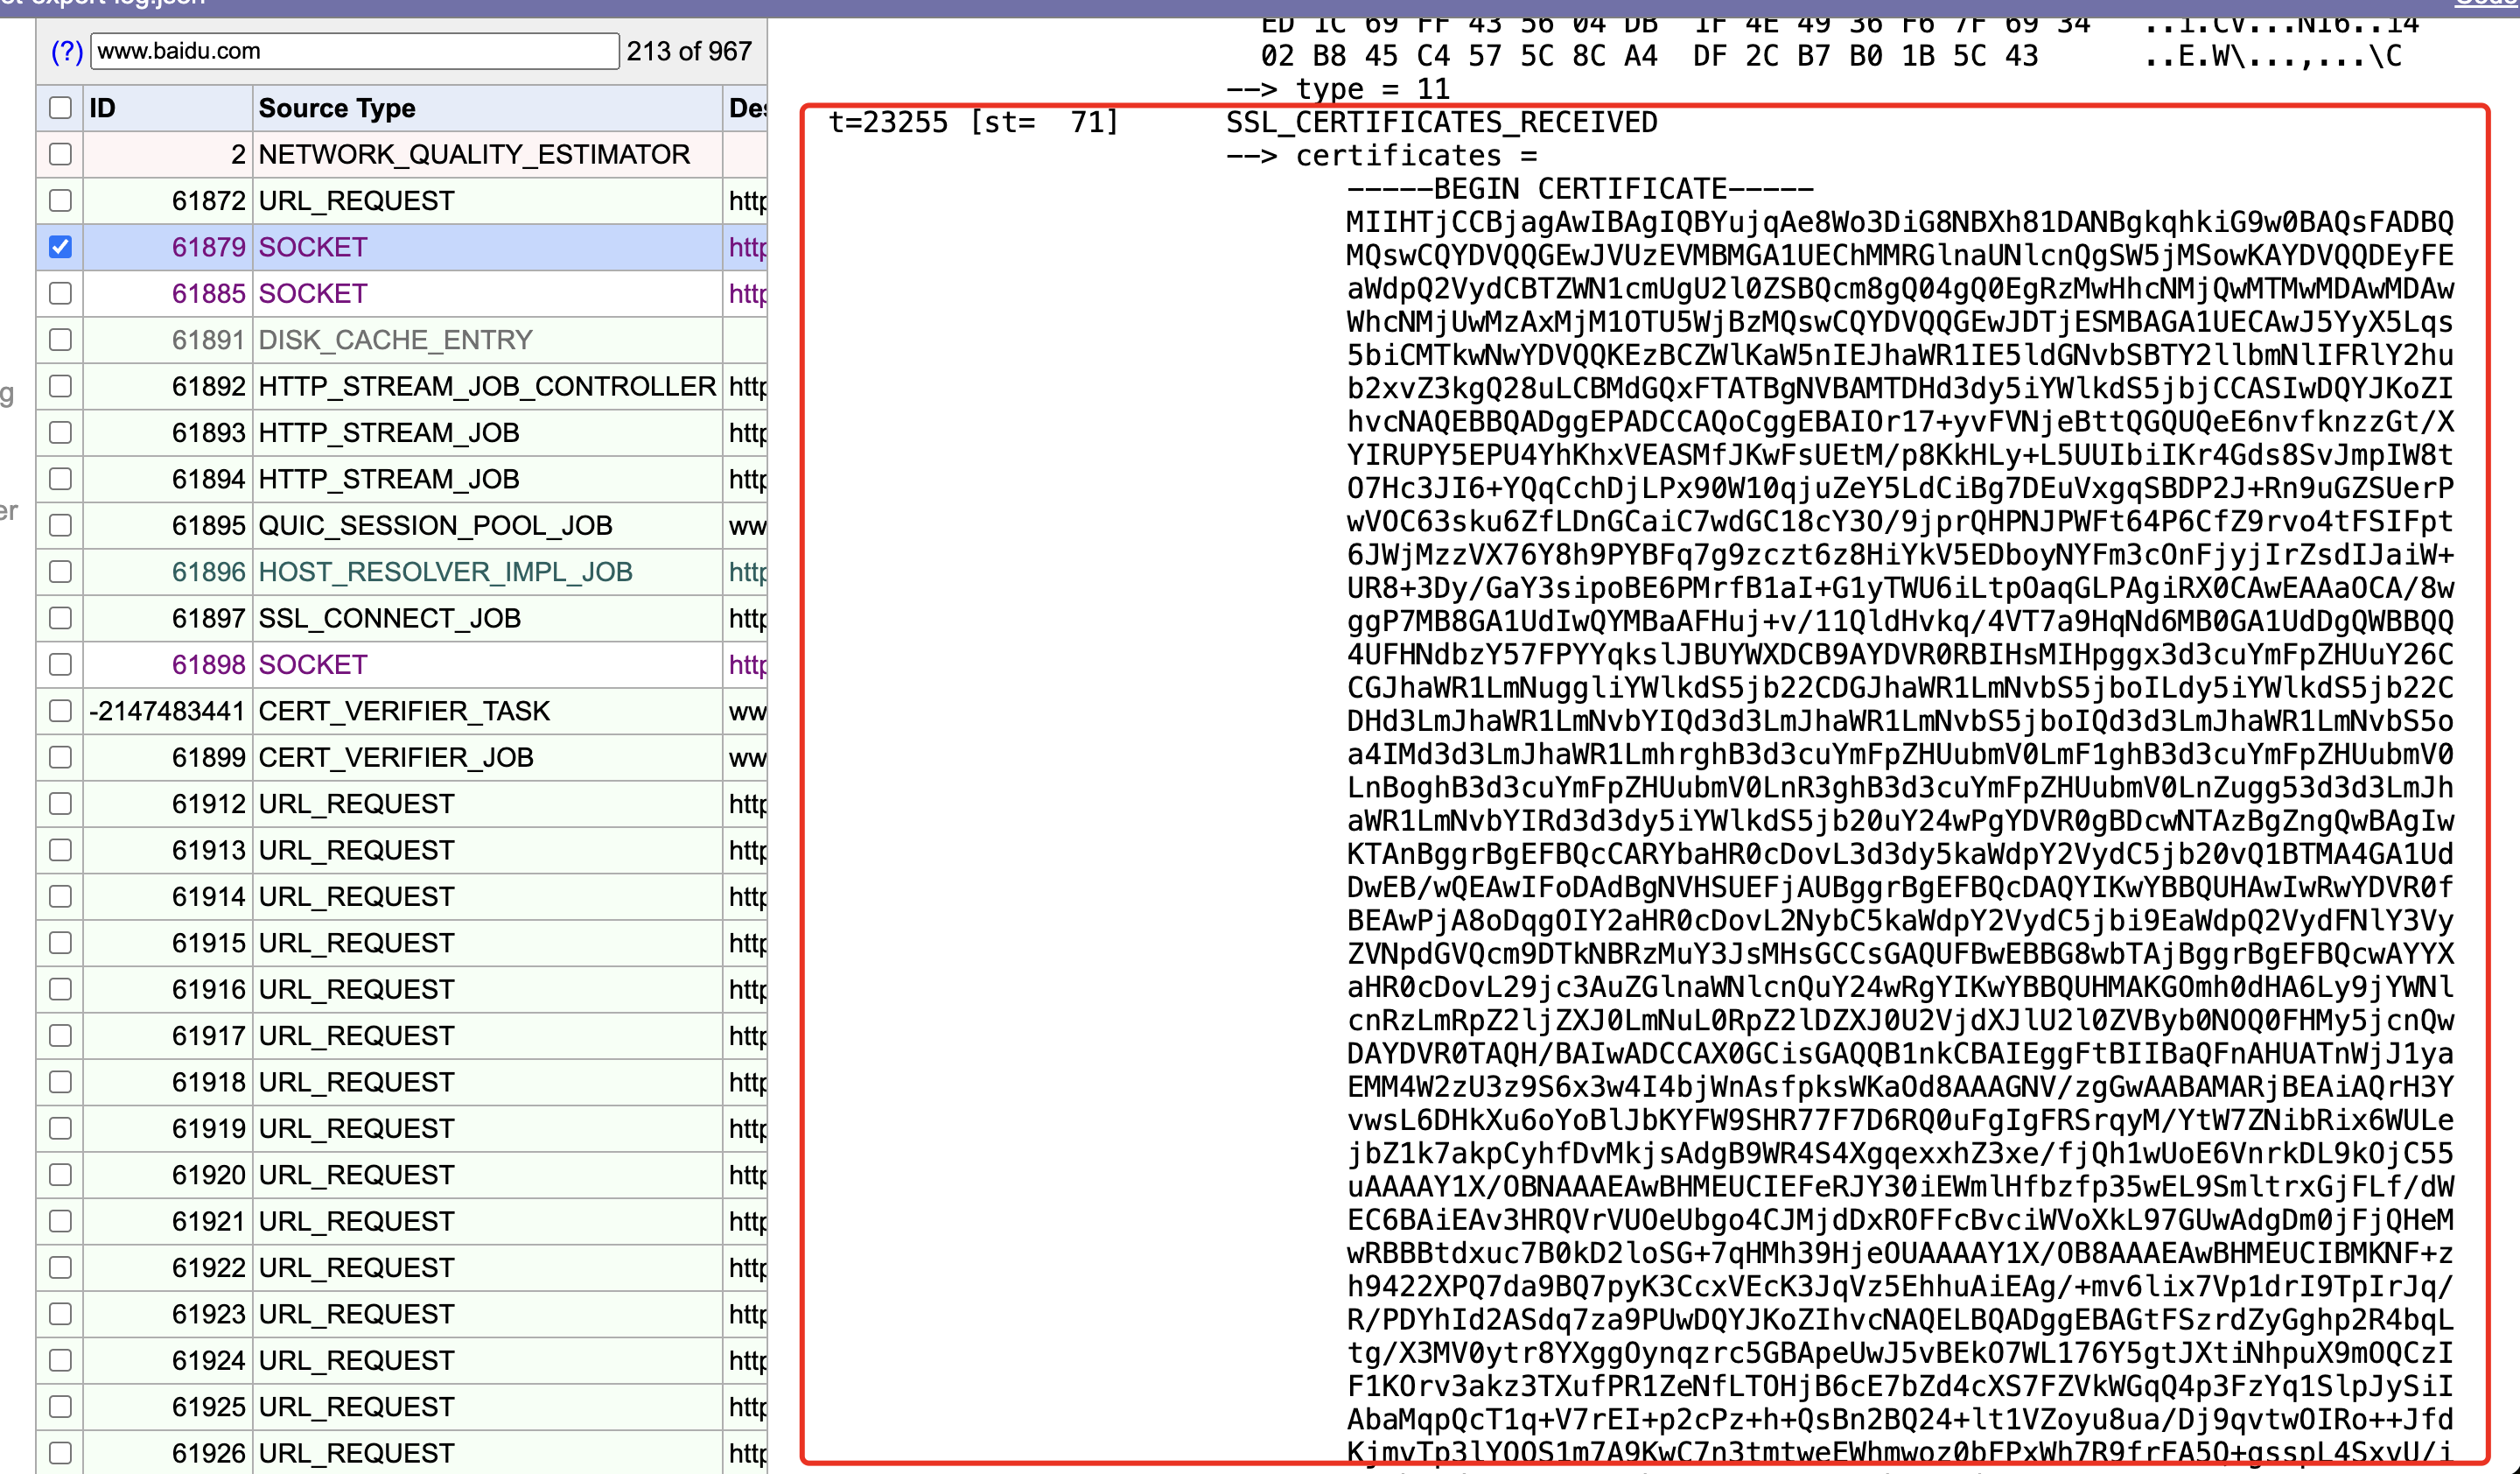The image size is (2520, 1474).
Task: Check the box for URL_REQUEST 61926
Action: [x=60, y=1453]
